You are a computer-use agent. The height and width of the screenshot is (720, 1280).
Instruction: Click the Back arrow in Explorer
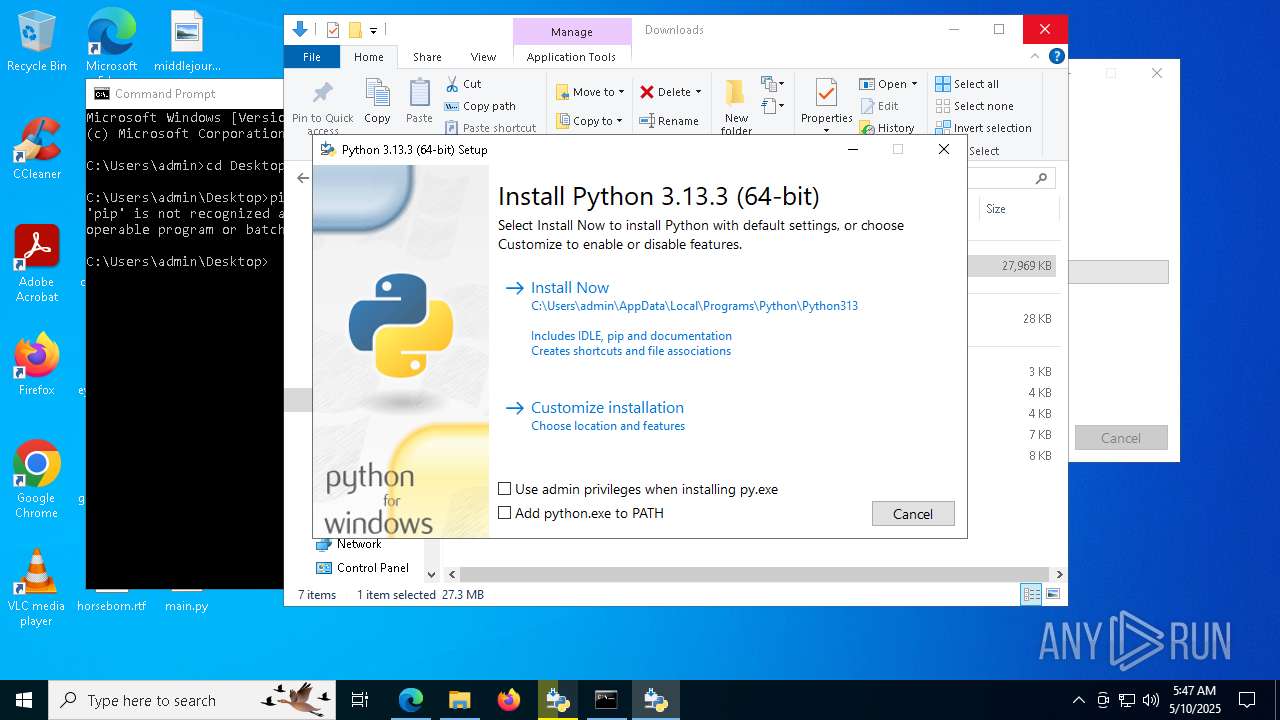coord(303,178)
